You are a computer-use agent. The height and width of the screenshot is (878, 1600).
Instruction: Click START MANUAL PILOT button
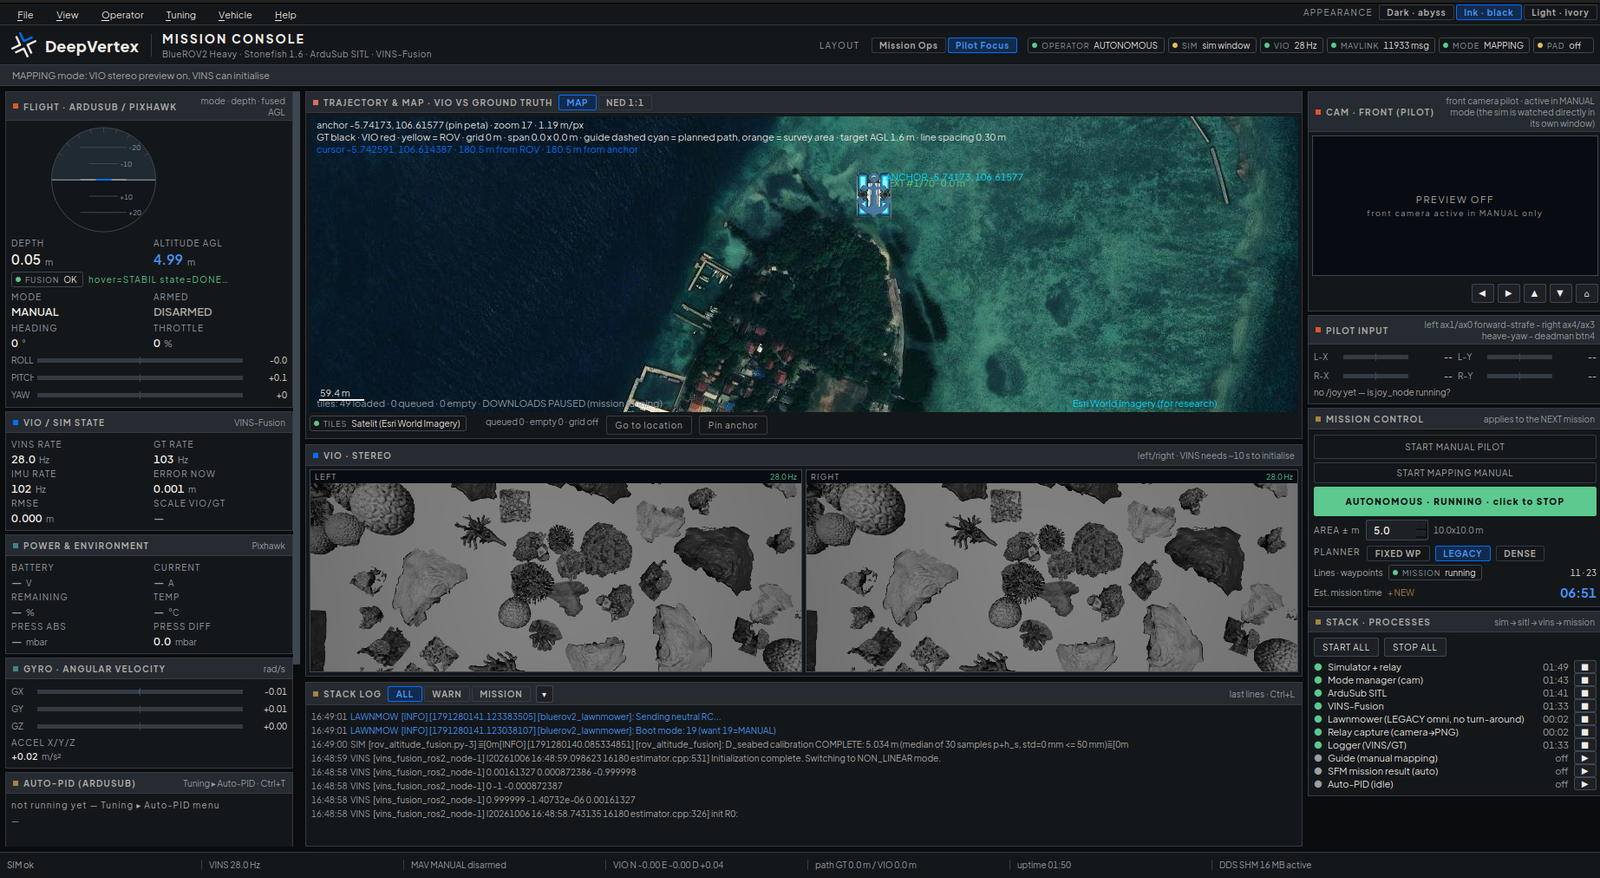tap(1454, 447)
